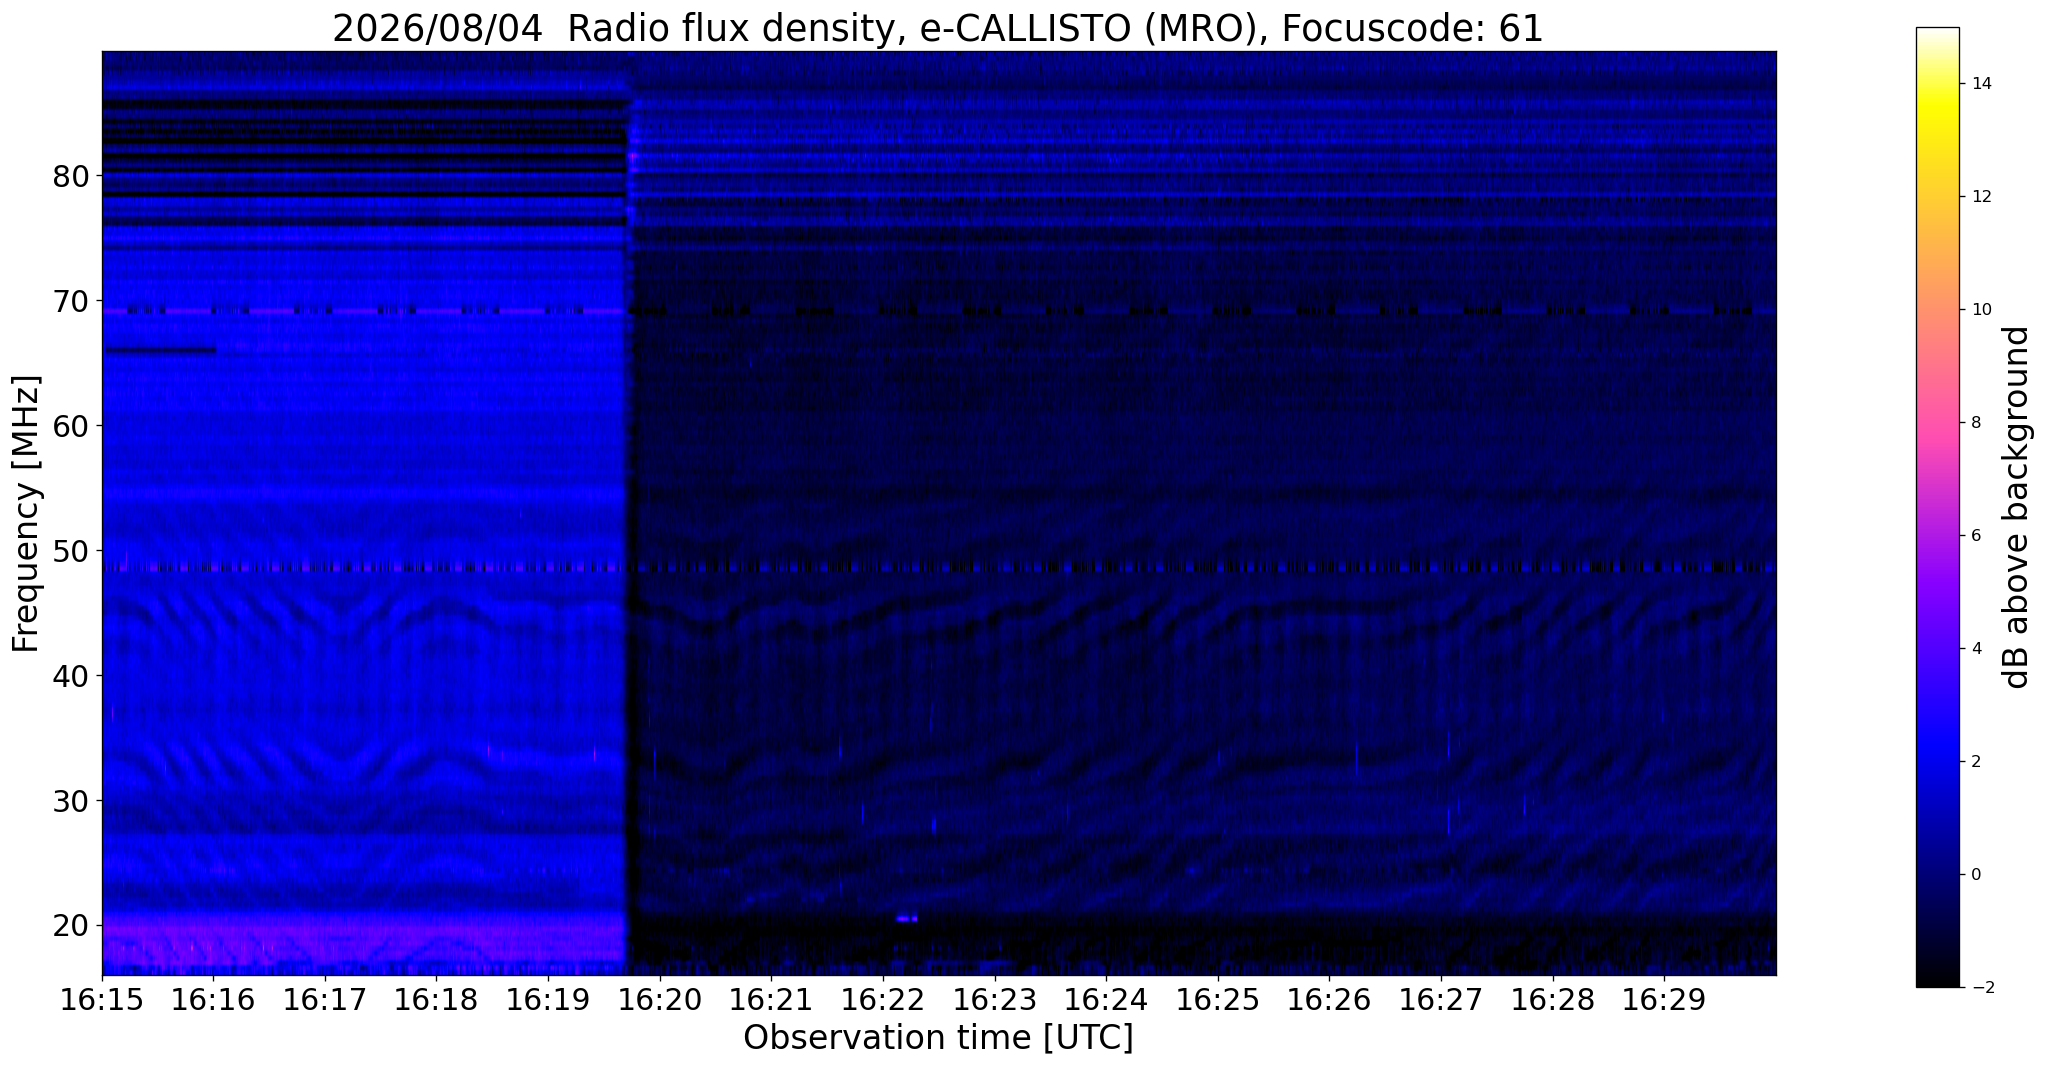Click the 16:23 time tick label

pos(995,1000)
